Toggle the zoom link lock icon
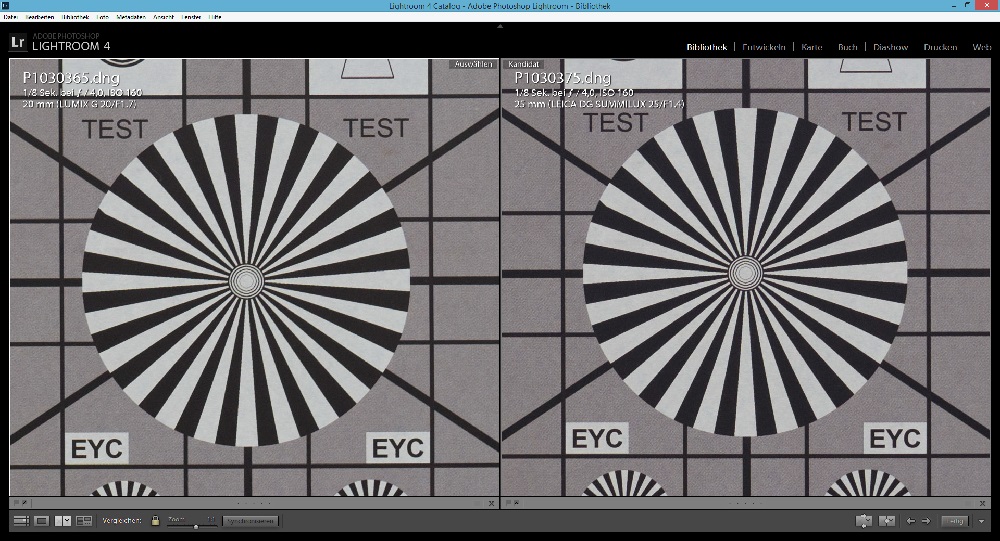Viewport: 1000px width, 541px height. (x=155, y=520)
